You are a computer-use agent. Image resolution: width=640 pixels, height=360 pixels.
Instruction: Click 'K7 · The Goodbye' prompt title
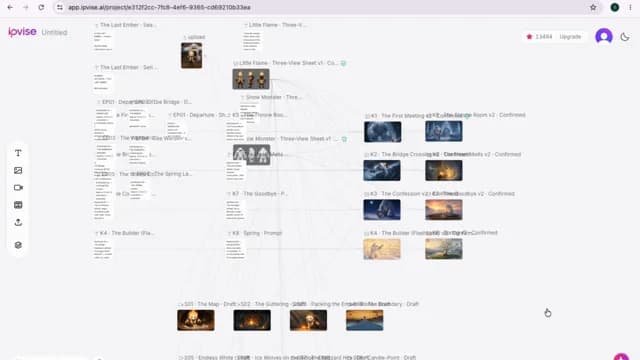click(x=260, y=193)
